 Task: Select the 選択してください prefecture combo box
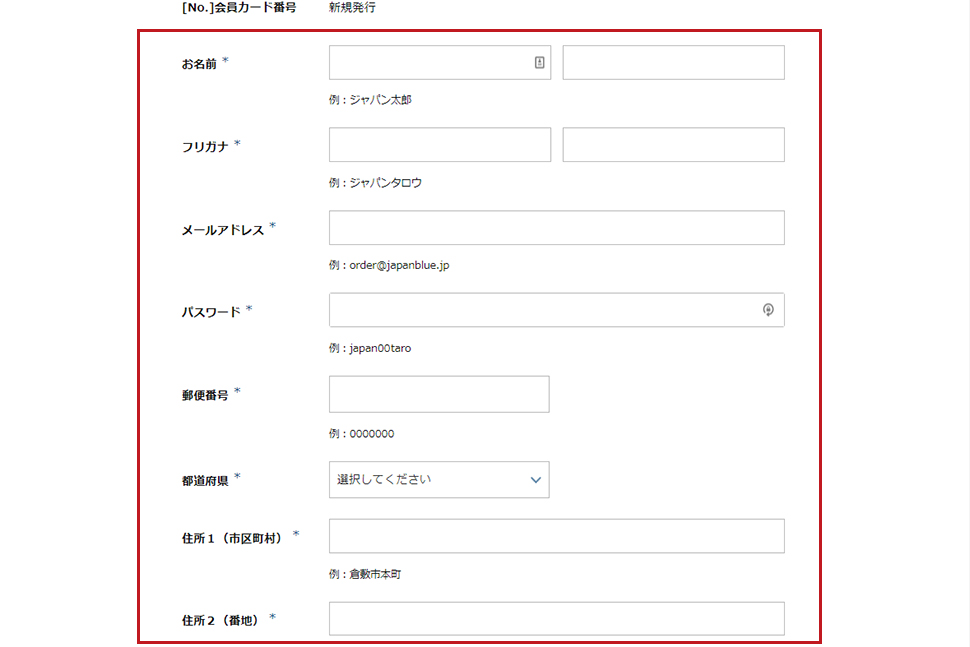click(439, 479)
